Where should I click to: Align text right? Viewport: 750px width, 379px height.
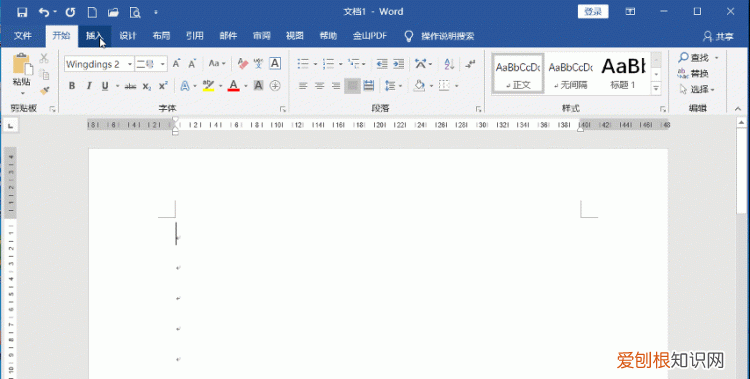tap(336, 86)
